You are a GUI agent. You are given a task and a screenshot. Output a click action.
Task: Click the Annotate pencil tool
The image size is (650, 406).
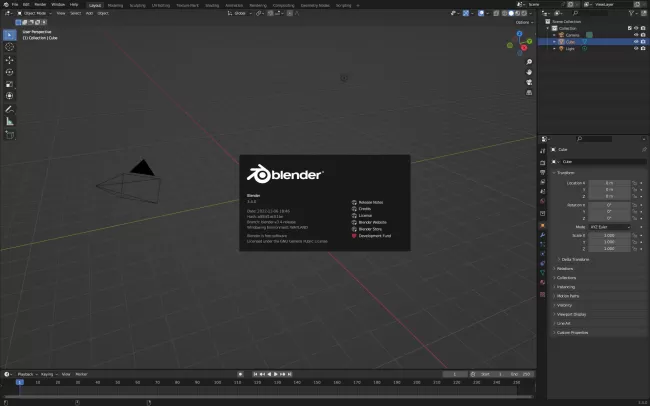pyautogui.click(x=10, y=109)
